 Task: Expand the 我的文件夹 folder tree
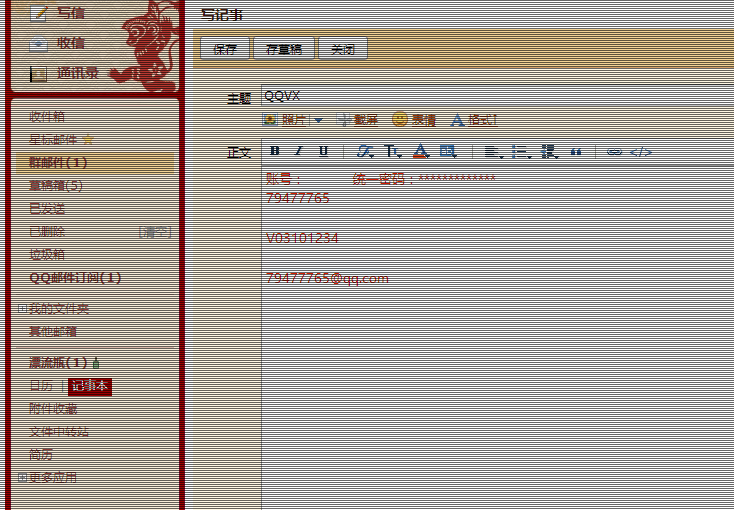click(22, 309)
